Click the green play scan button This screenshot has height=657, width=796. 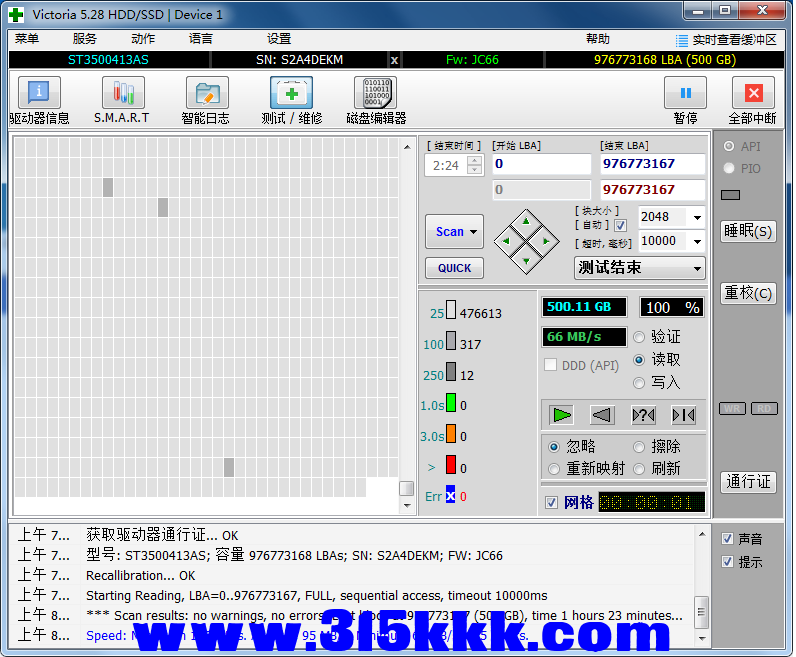click(561, 415)
